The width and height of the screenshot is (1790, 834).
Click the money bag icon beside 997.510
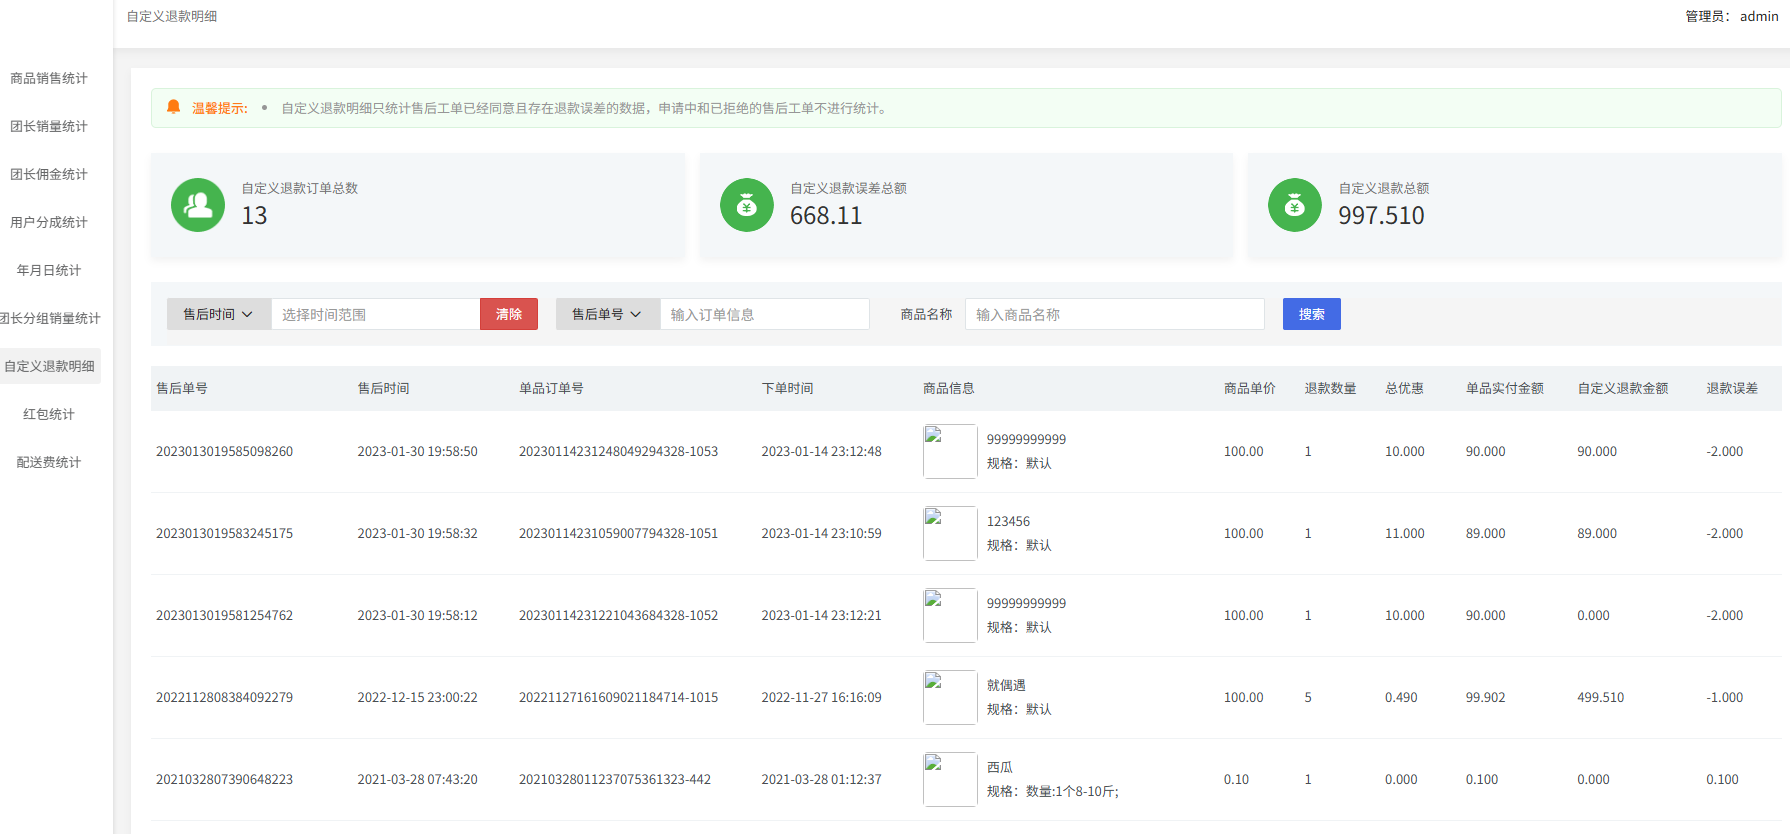click(1294, 205)
